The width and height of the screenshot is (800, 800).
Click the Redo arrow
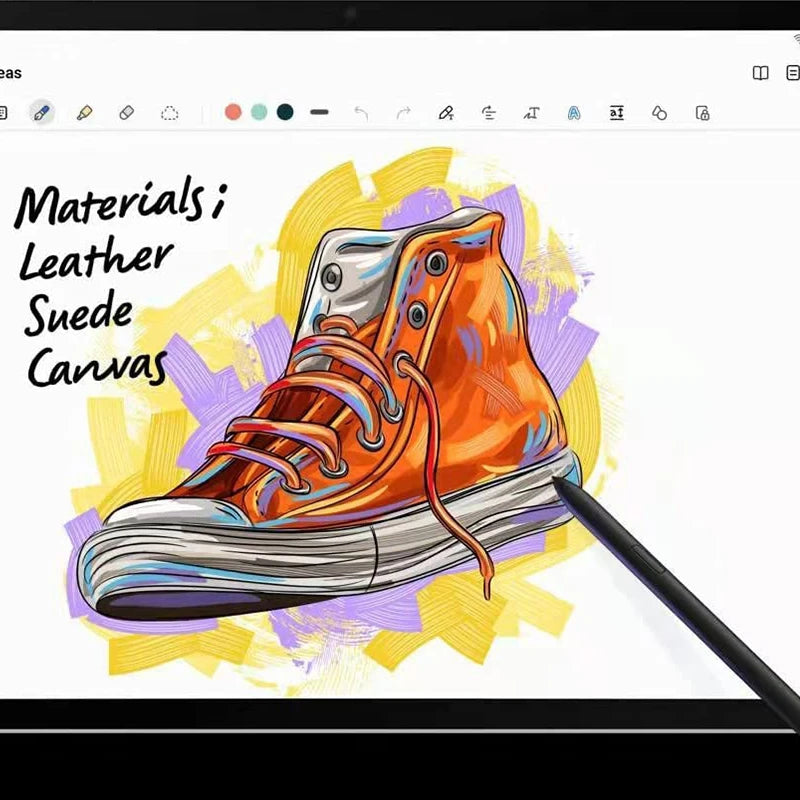404,113
